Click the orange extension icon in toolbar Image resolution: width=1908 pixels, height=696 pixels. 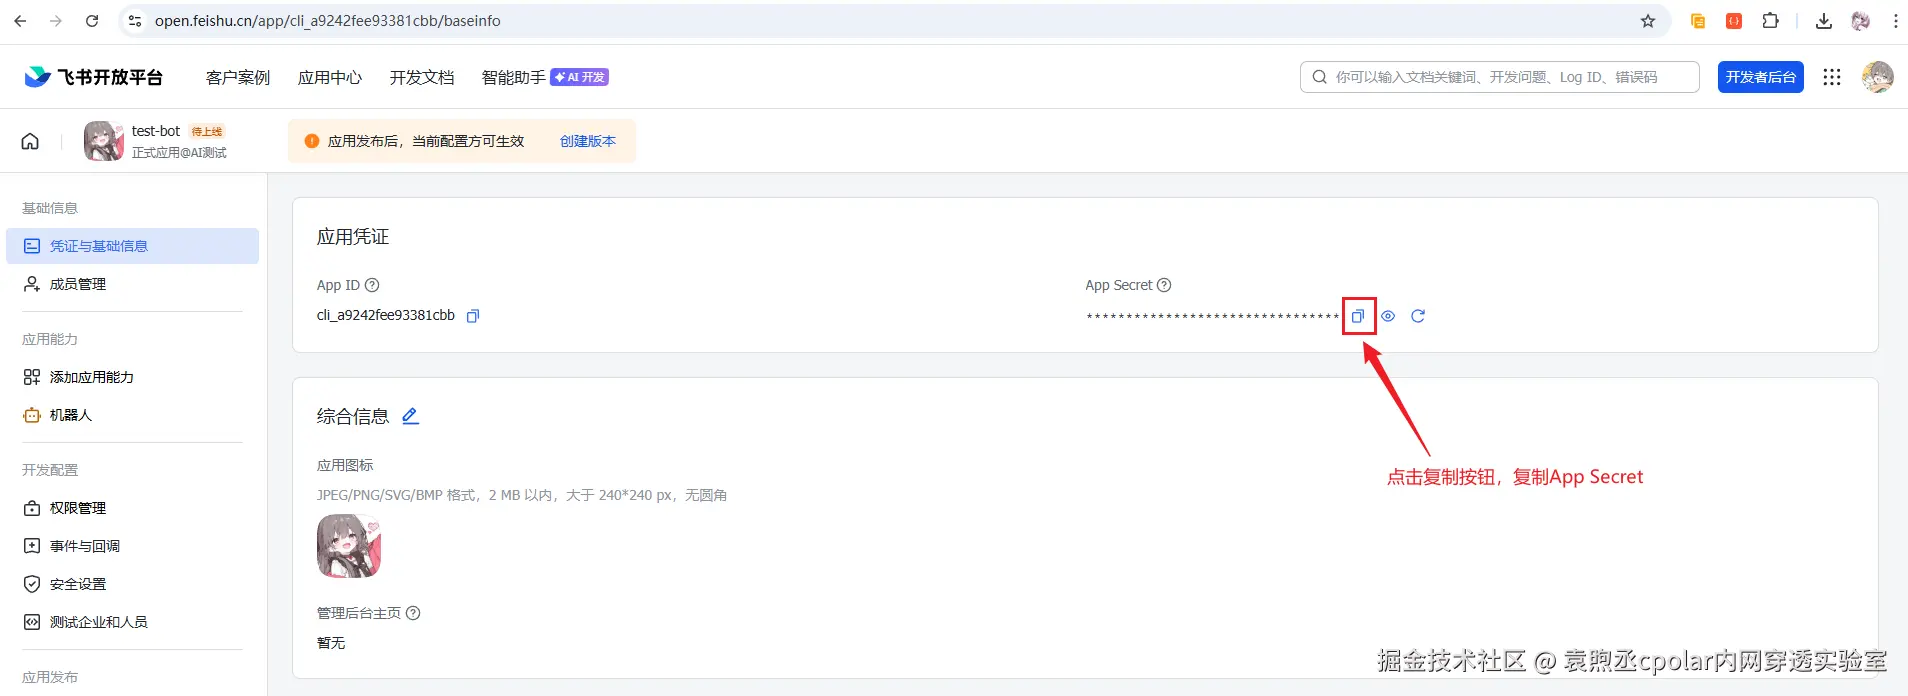click(1698, 21)
